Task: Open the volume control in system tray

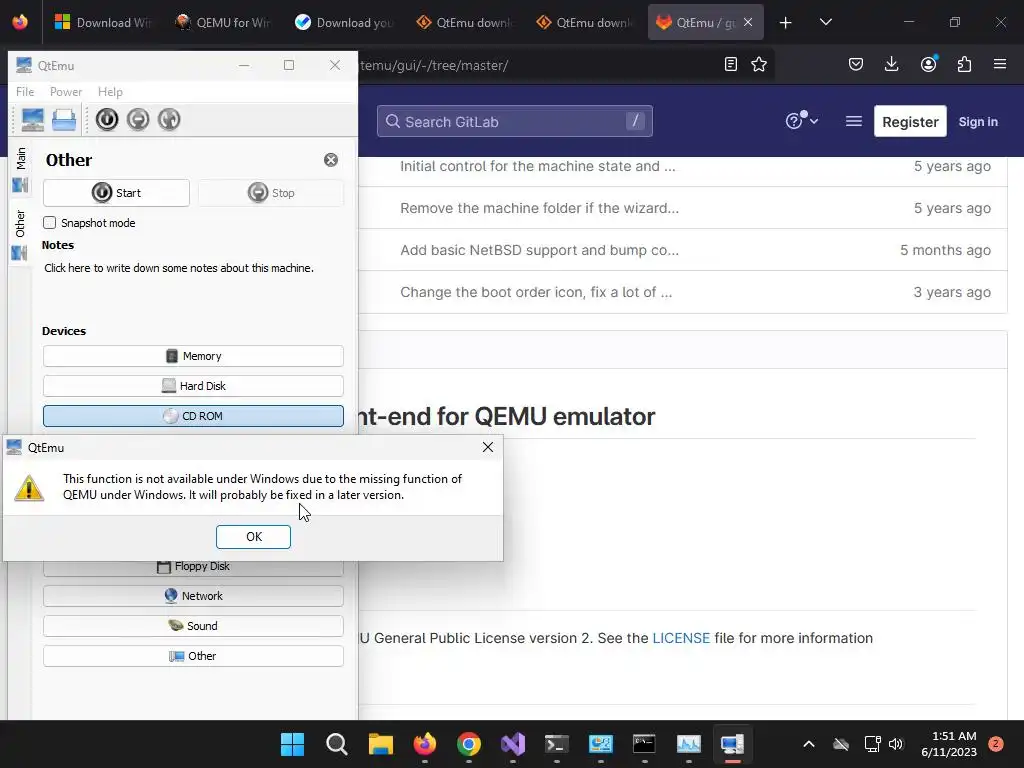Action: 895,744
